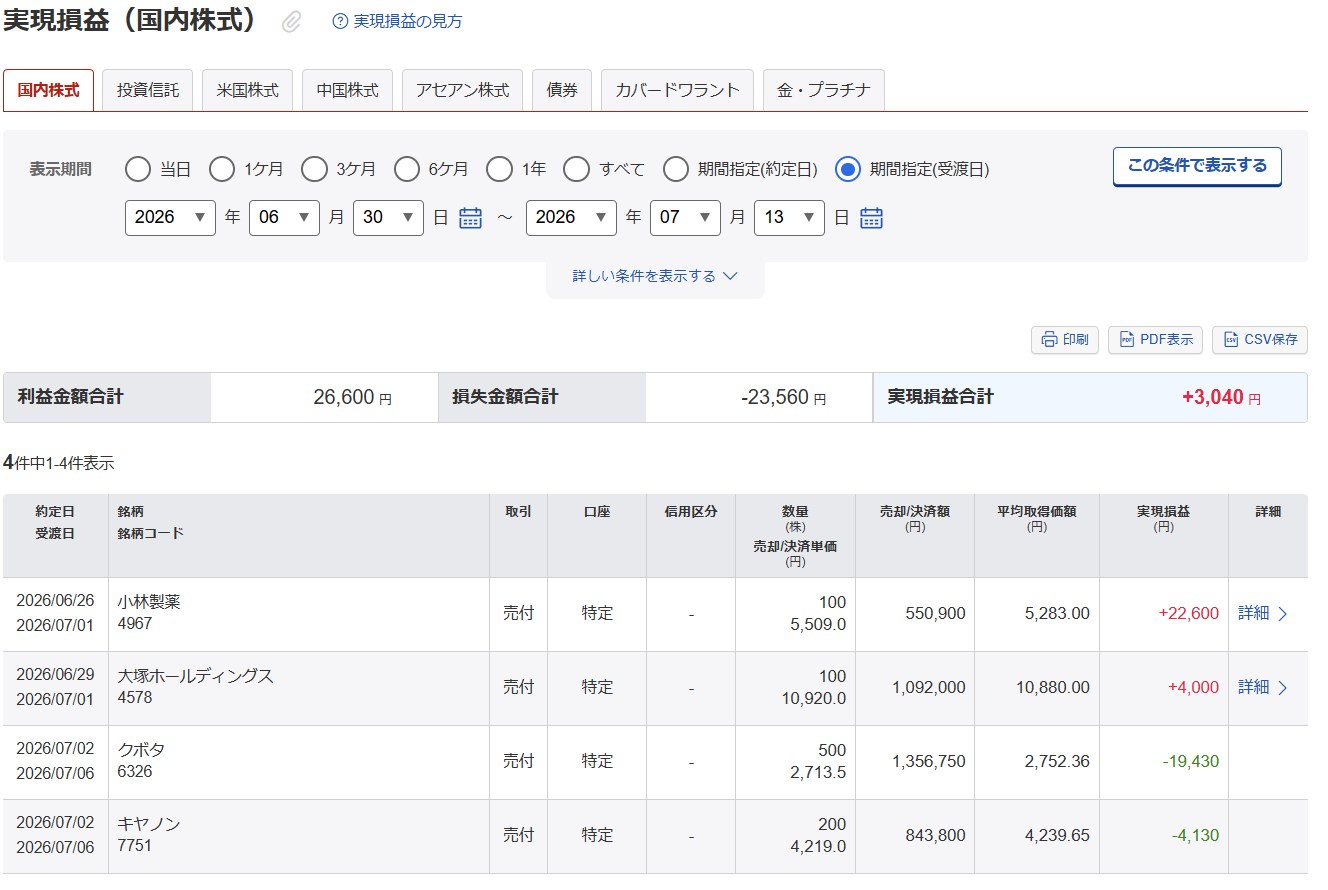1328x890 pixels.
Task: Open the end day 13 dropdown
Action: point(789,218)
